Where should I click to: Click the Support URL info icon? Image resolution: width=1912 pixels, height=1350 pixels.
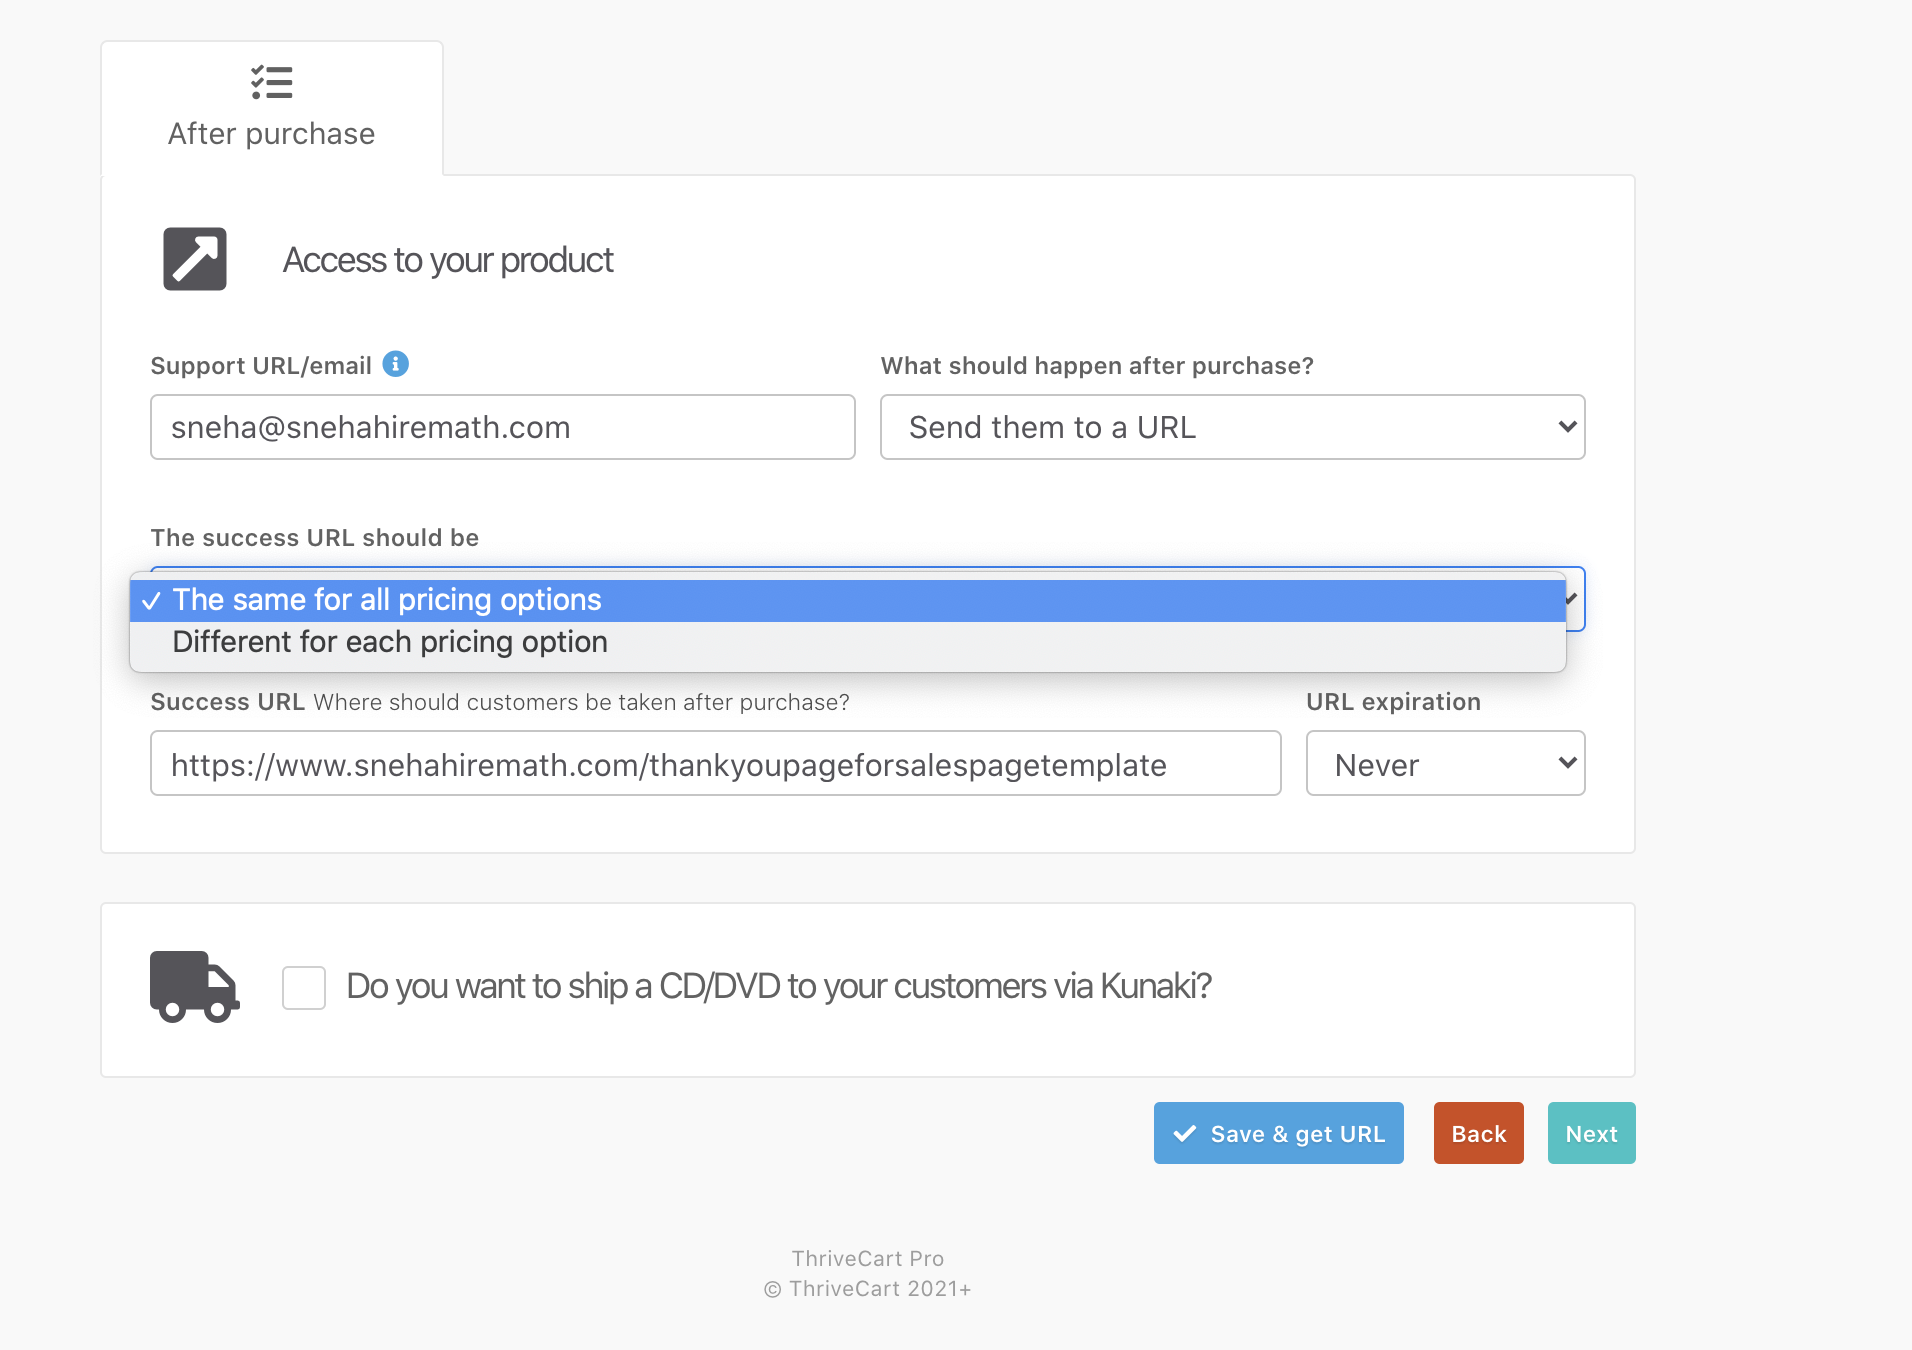[x=396, y=364]
